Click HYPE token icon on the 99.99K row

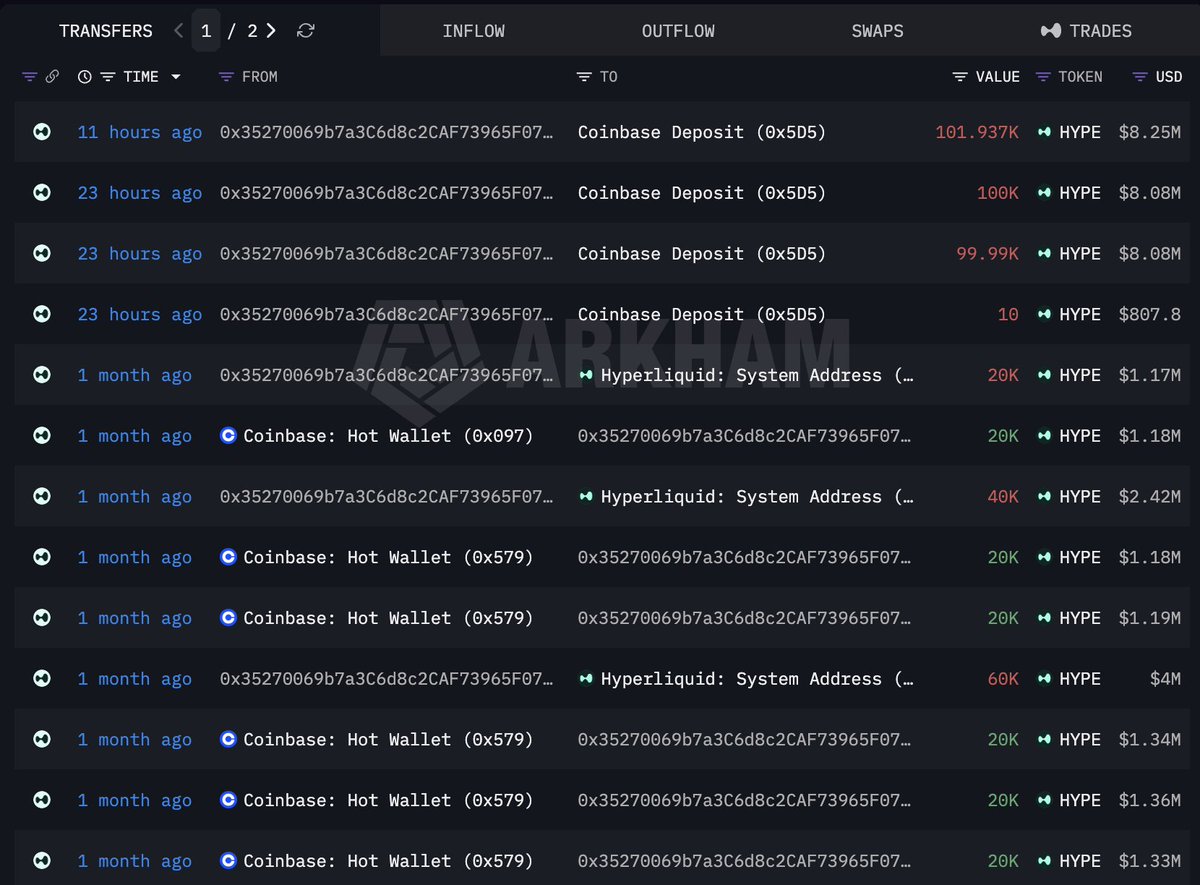[1045, 253]
